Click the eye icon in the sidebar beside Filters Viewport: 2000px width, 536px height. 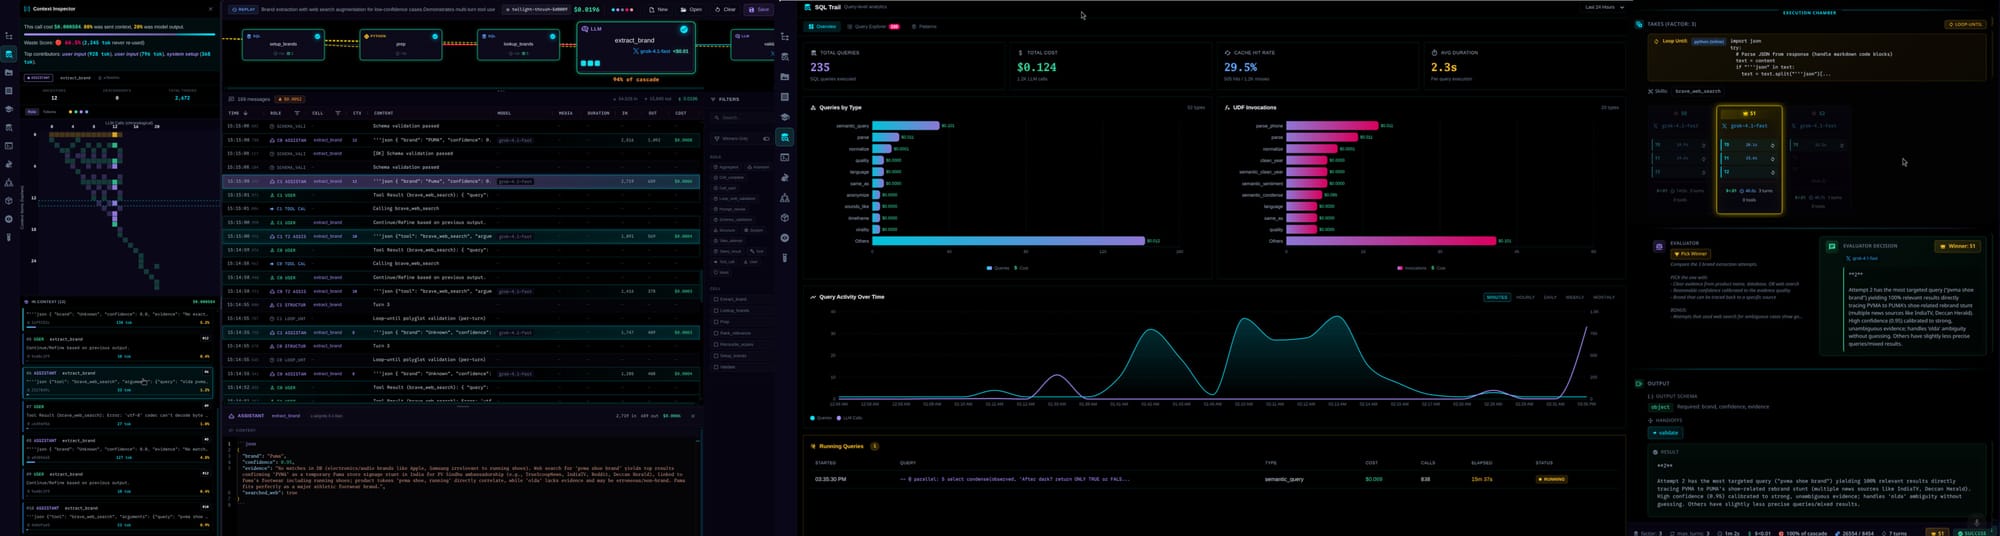[x=785, y=238]
